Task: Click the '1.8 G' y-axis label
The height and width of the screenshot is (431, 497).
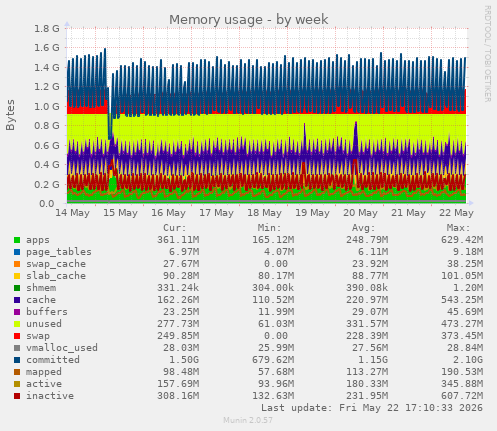Action: click(47, 29)
